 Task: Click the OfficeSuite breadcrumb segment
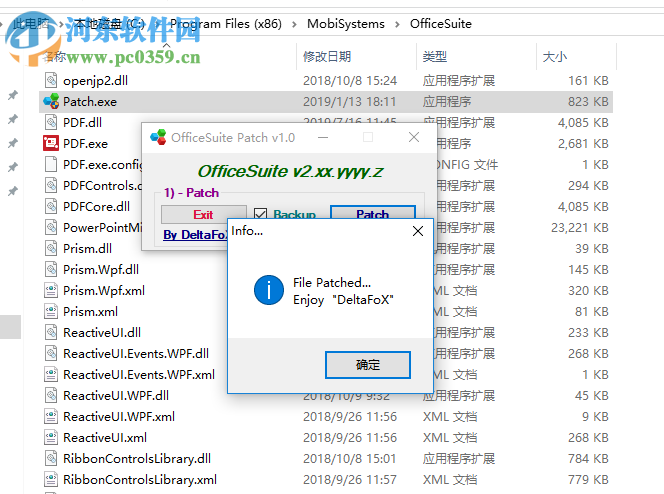pyautogui.click(x=440, y=24)
